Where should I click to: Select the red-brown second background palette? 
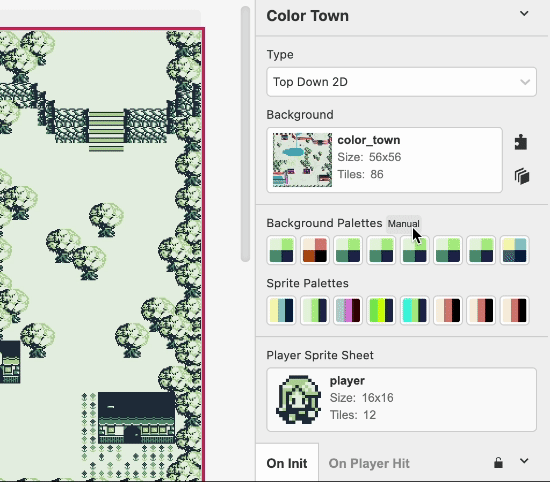tap(315, 250)
